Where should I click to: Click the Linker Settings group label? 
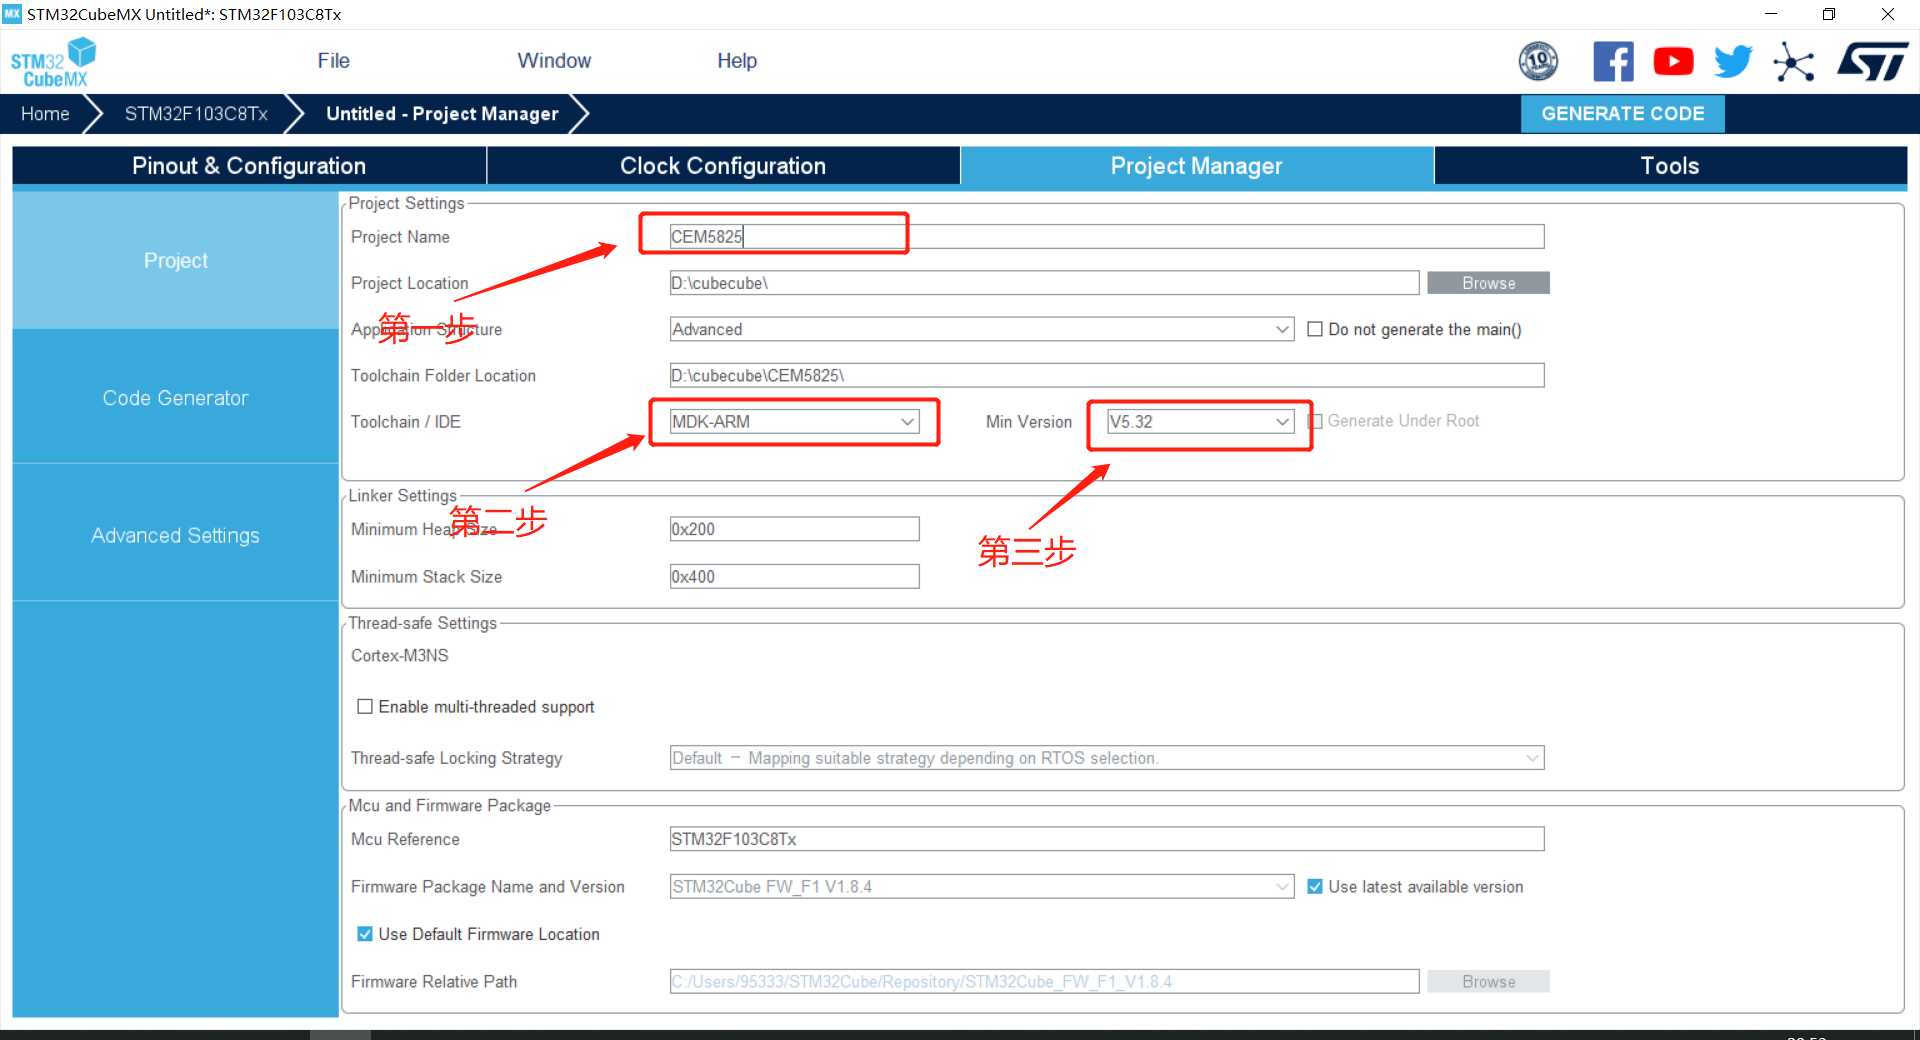point(402,496)
